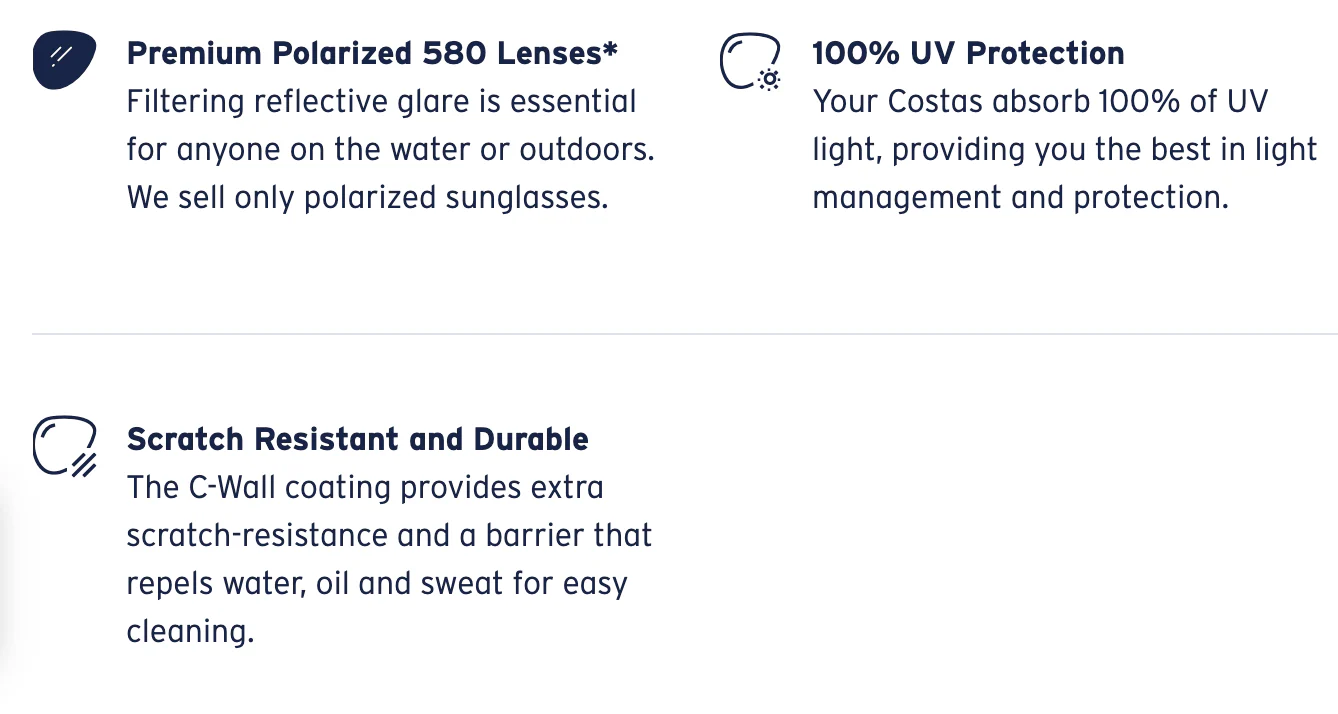Click the horizontal divider line between sections
The image size is (1338, 714).
point(684,333)
